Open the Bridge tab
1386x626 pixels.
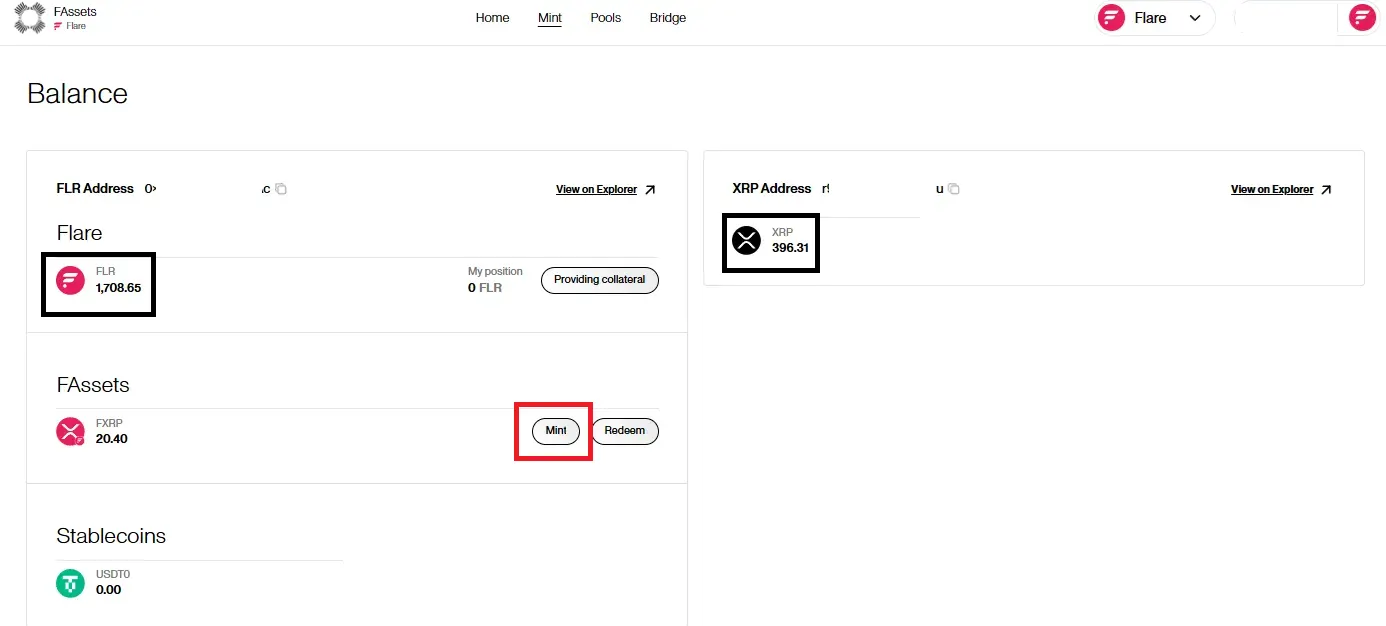668,18
